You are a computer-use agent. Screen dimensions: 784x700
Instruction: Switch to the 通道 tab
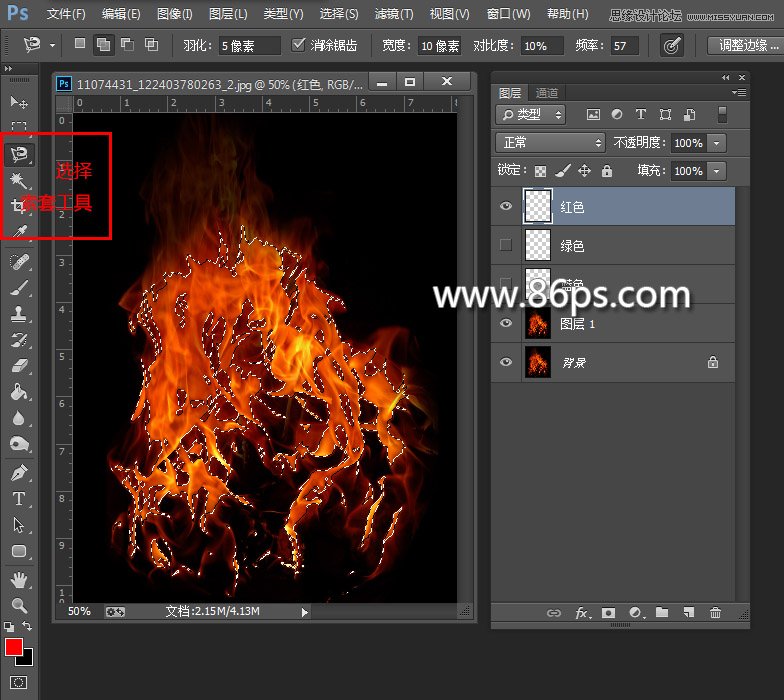coord(546,93)
